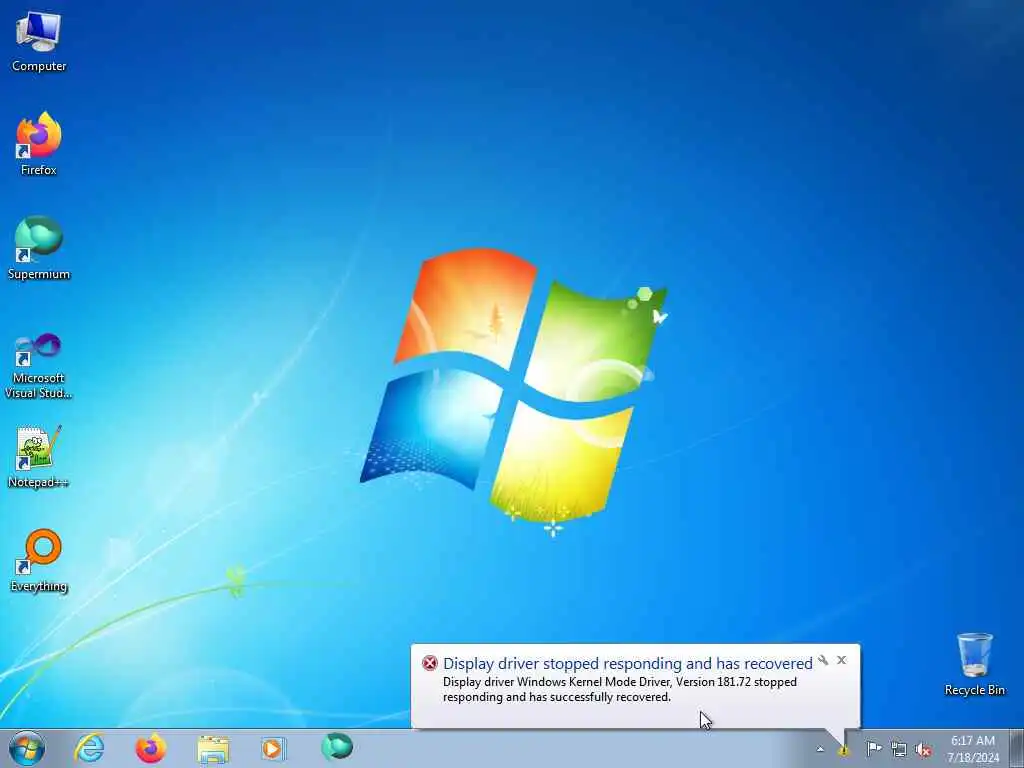The width and height of the screenshot is (1024, 768).
Task: Launch Windows Media Player from the taskbar
Action: point(272,748)
